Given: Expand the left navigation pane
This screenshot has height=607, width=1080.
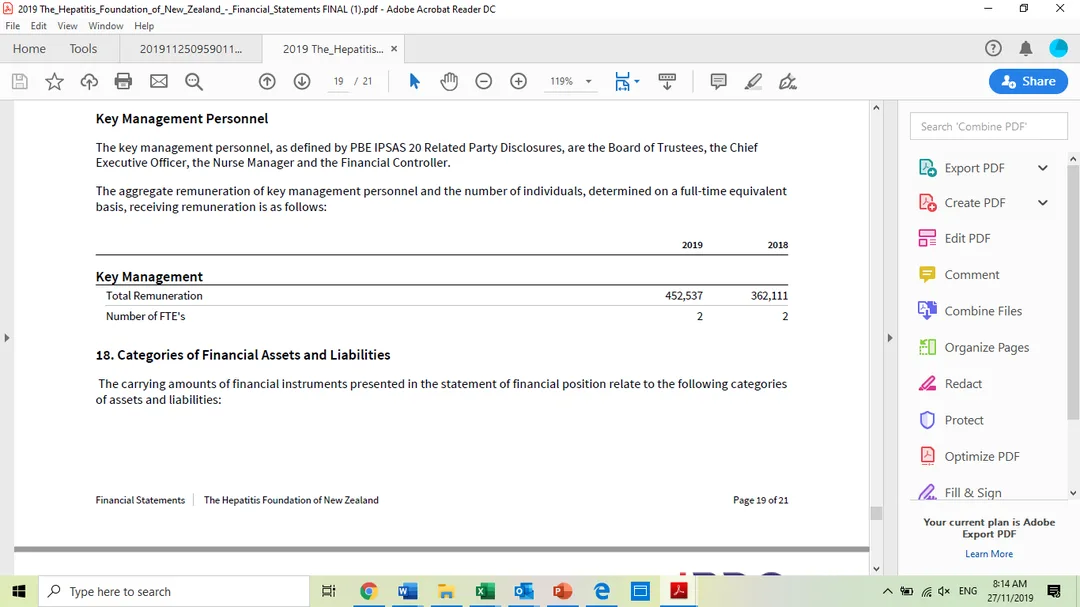Looking at the screenshot, I should pyautogui.click(x=7, y=338).
